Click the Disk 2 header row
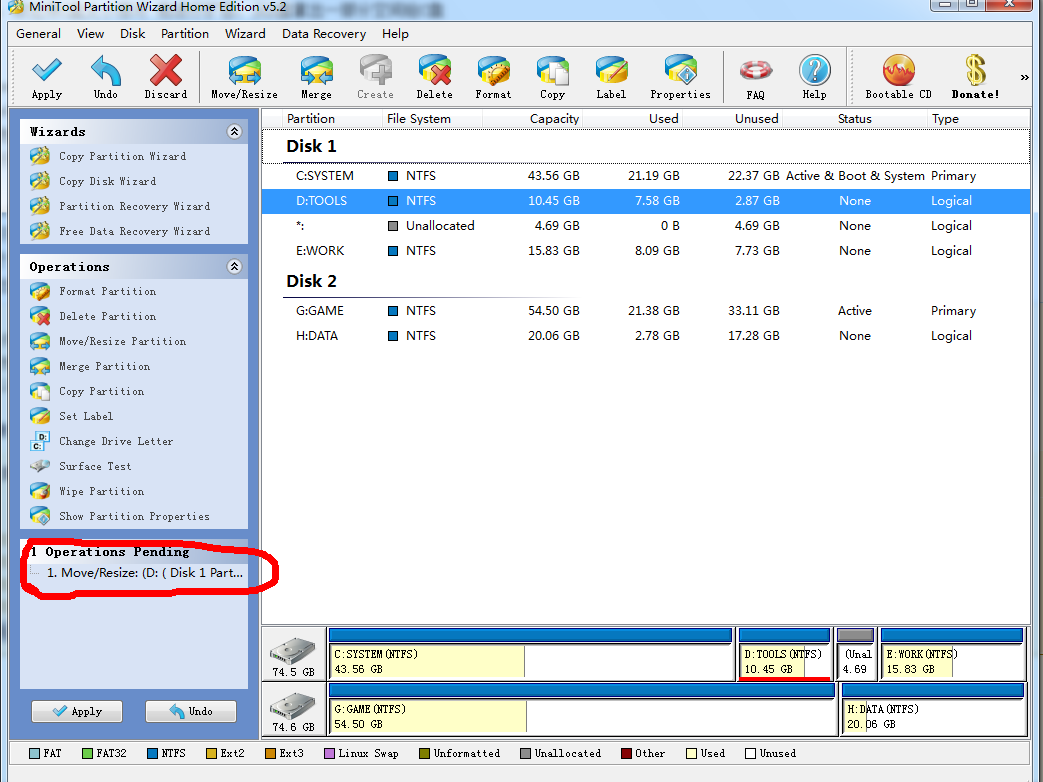The image size is (1043, 782). point(646,281)
